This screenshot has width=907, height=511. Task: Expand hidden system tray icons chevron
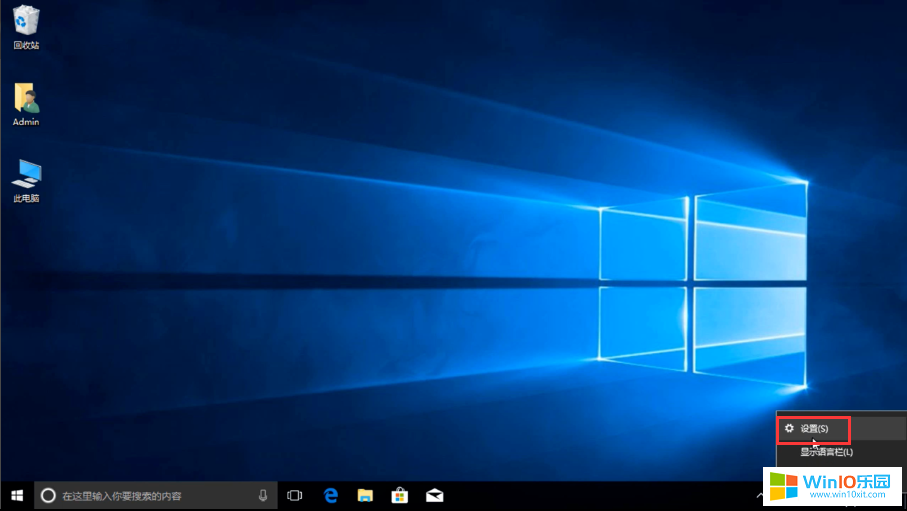[x=759, y=495]
